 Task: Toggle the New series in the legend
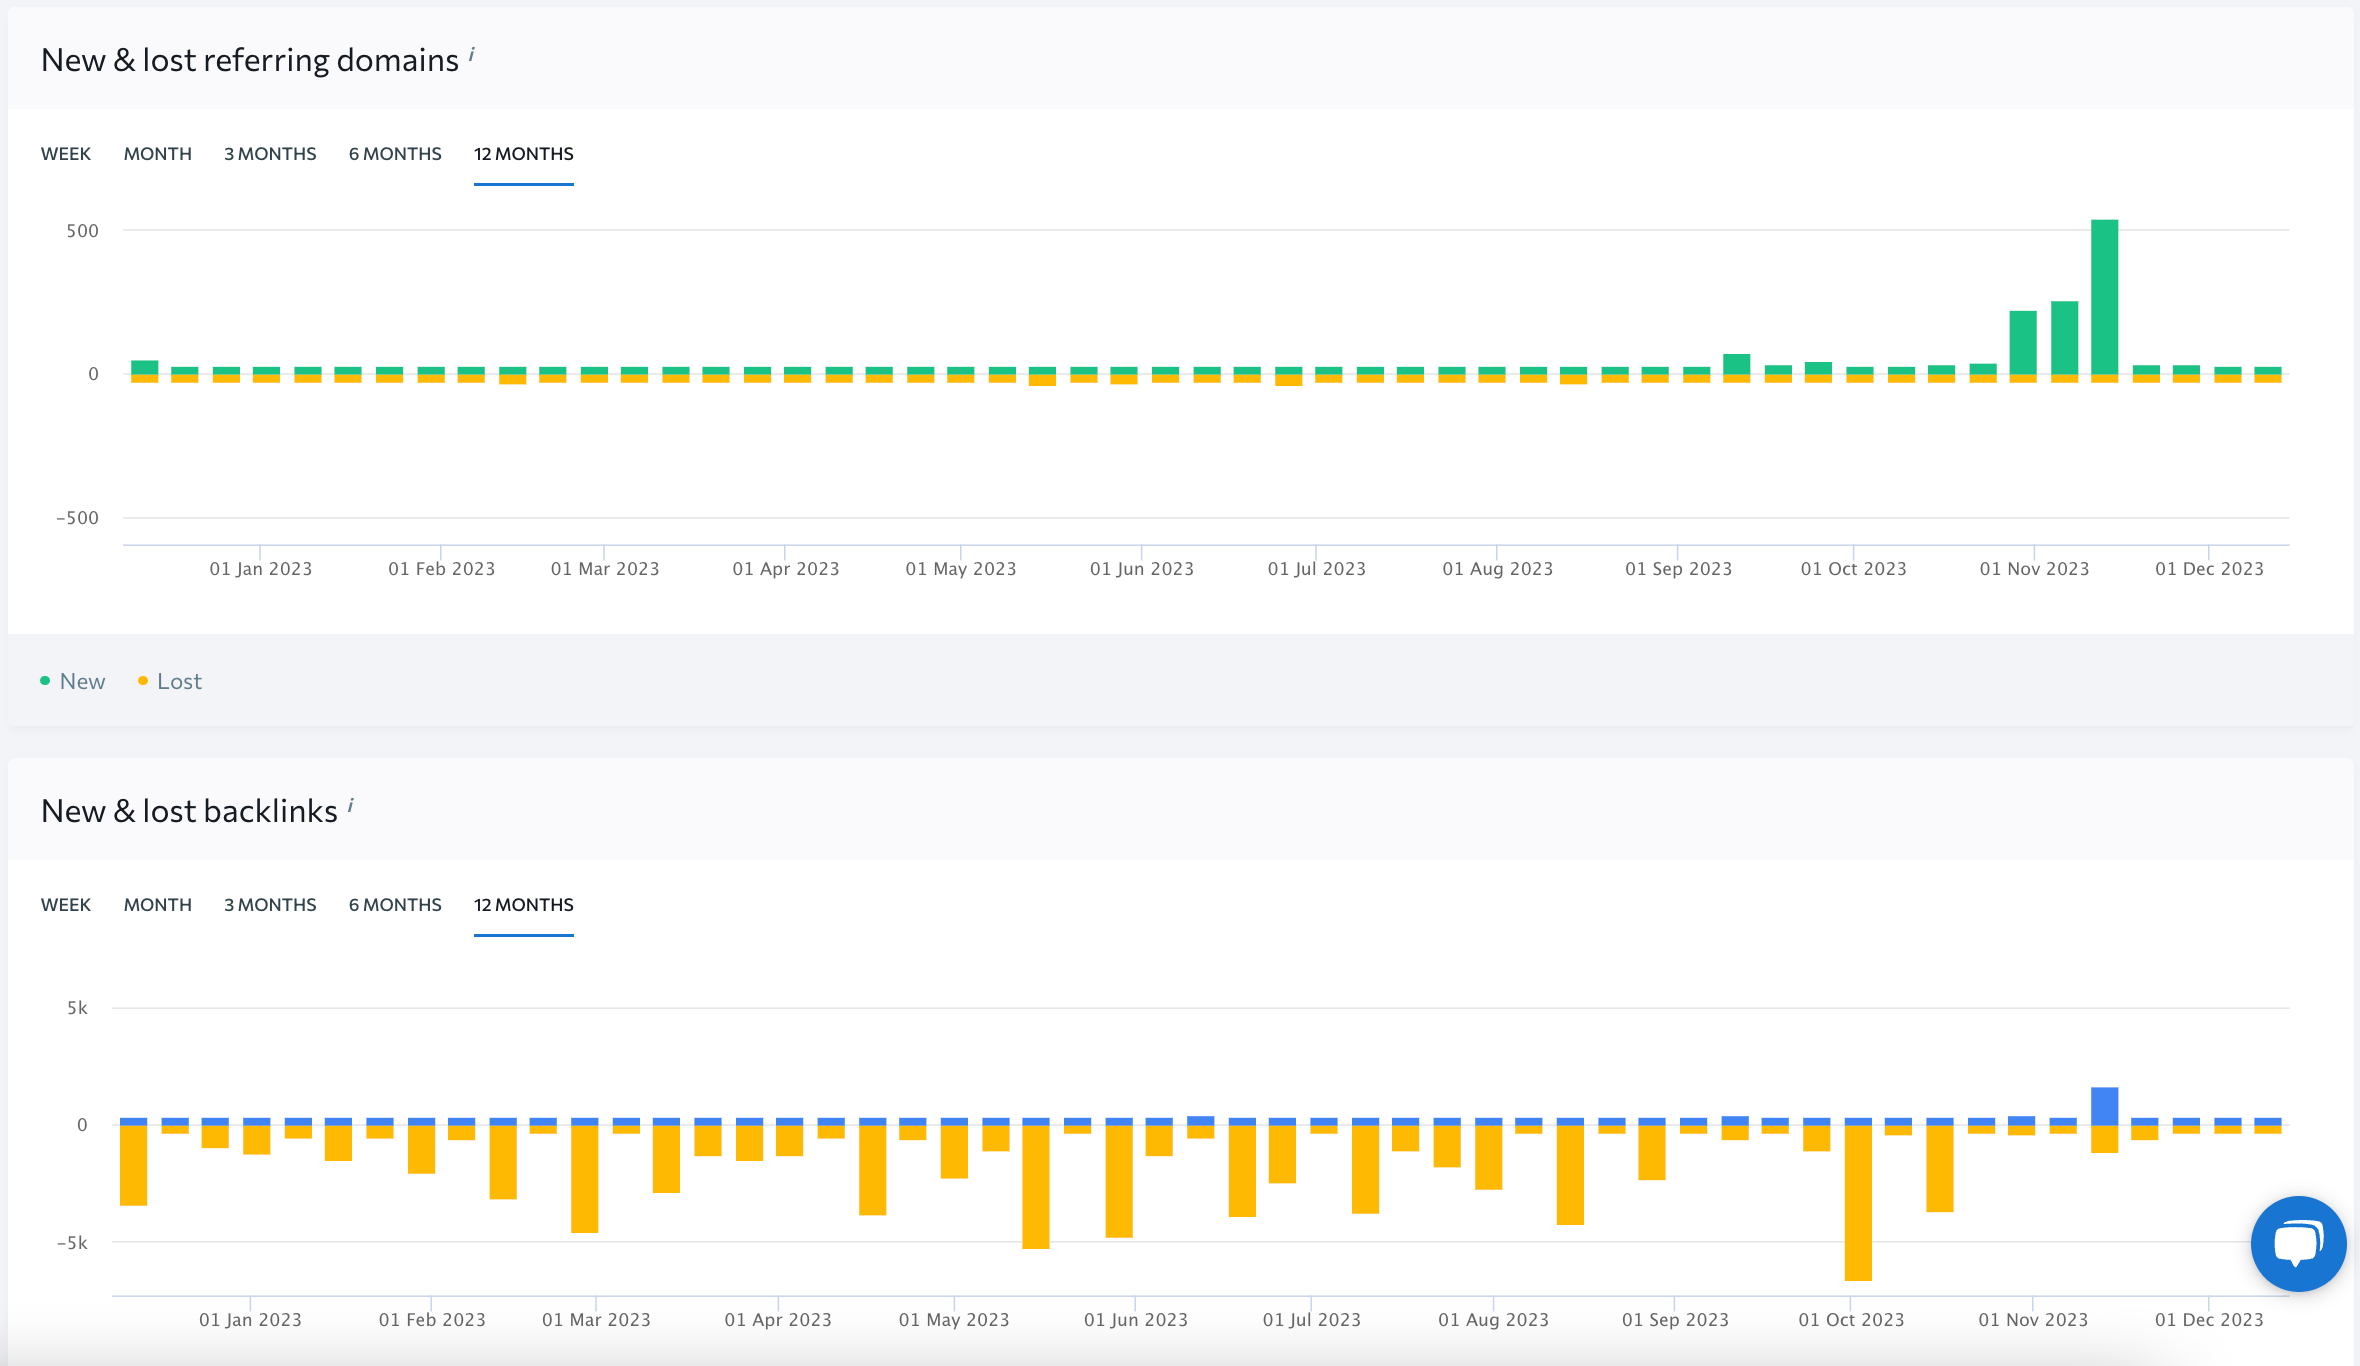[x=82, y=680]
